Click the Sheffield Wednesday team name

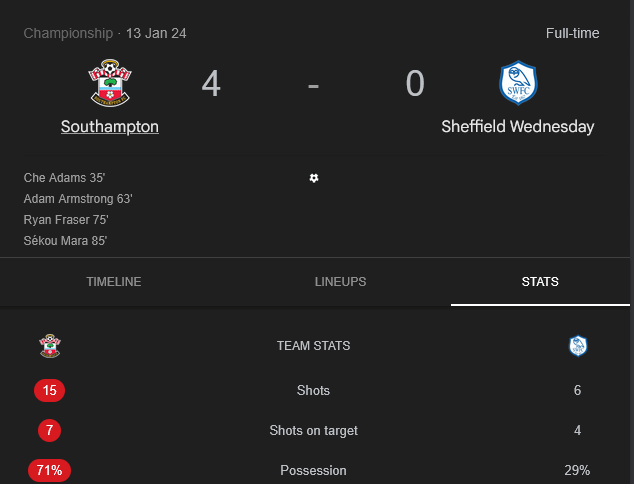518,127
